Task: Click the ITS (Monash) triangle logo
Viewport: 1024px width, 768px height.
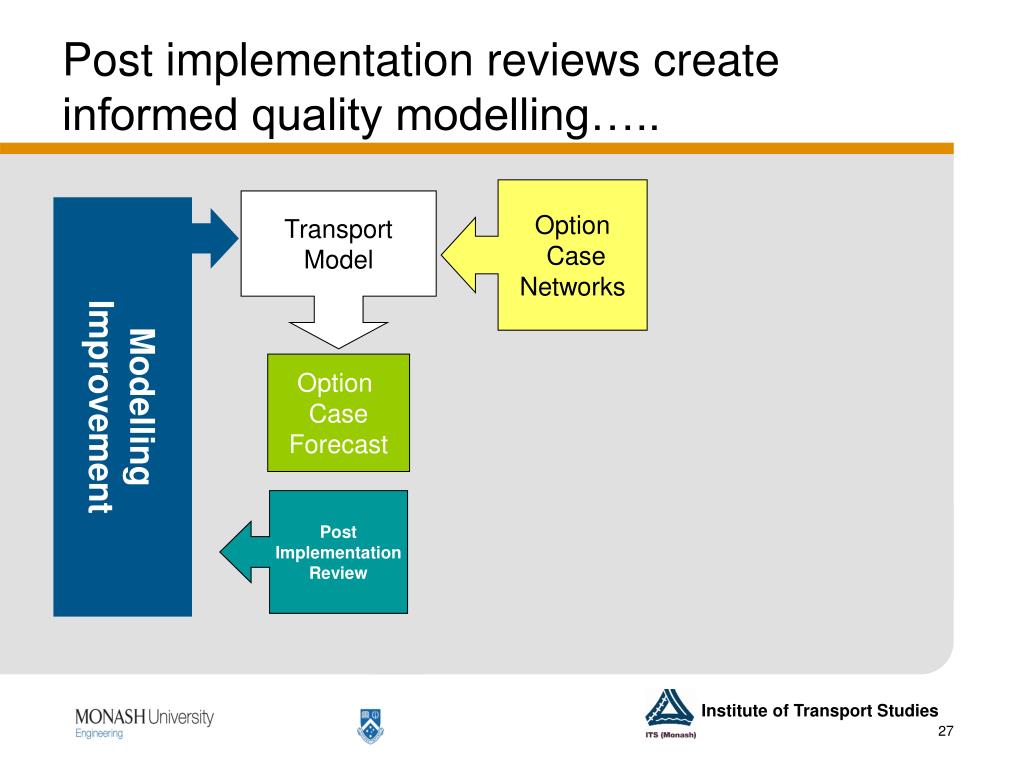Action: click(669, 713)
